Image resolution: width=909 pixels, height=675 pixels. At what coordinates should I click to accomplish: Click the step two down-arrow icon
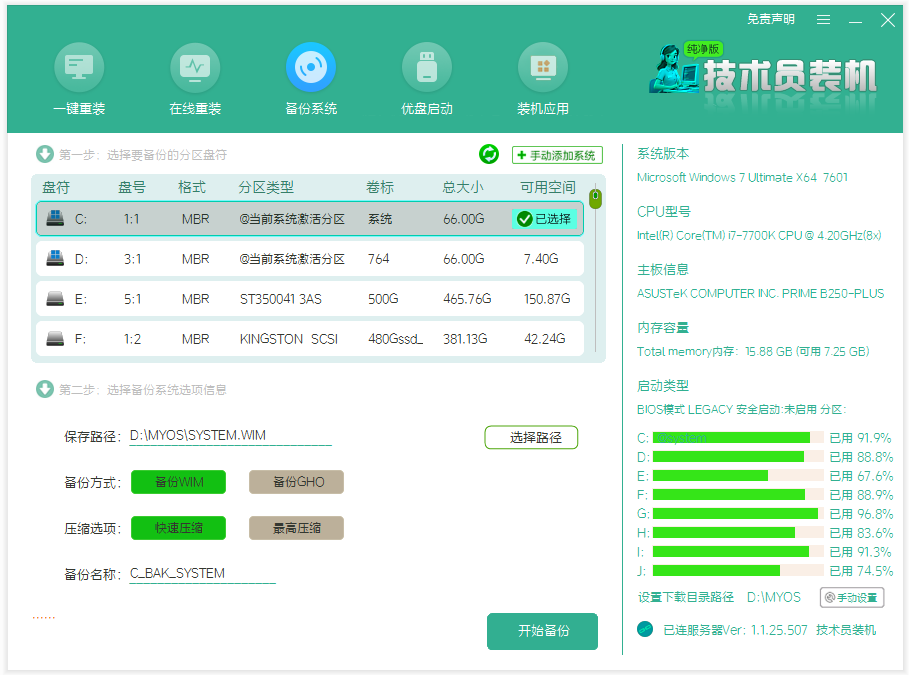pyautogui.click(x=45, y=389)
